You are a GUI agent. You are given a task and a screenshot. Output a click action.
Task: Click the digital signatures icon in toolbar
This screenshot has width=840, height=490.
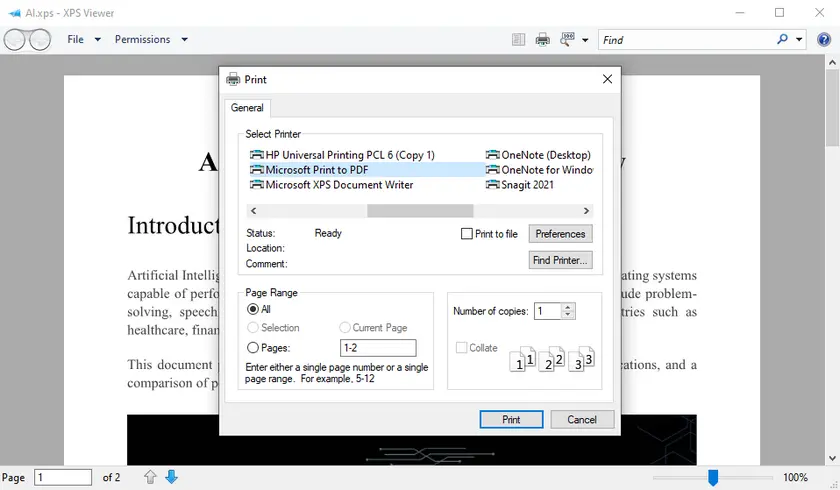click(567, 39)
